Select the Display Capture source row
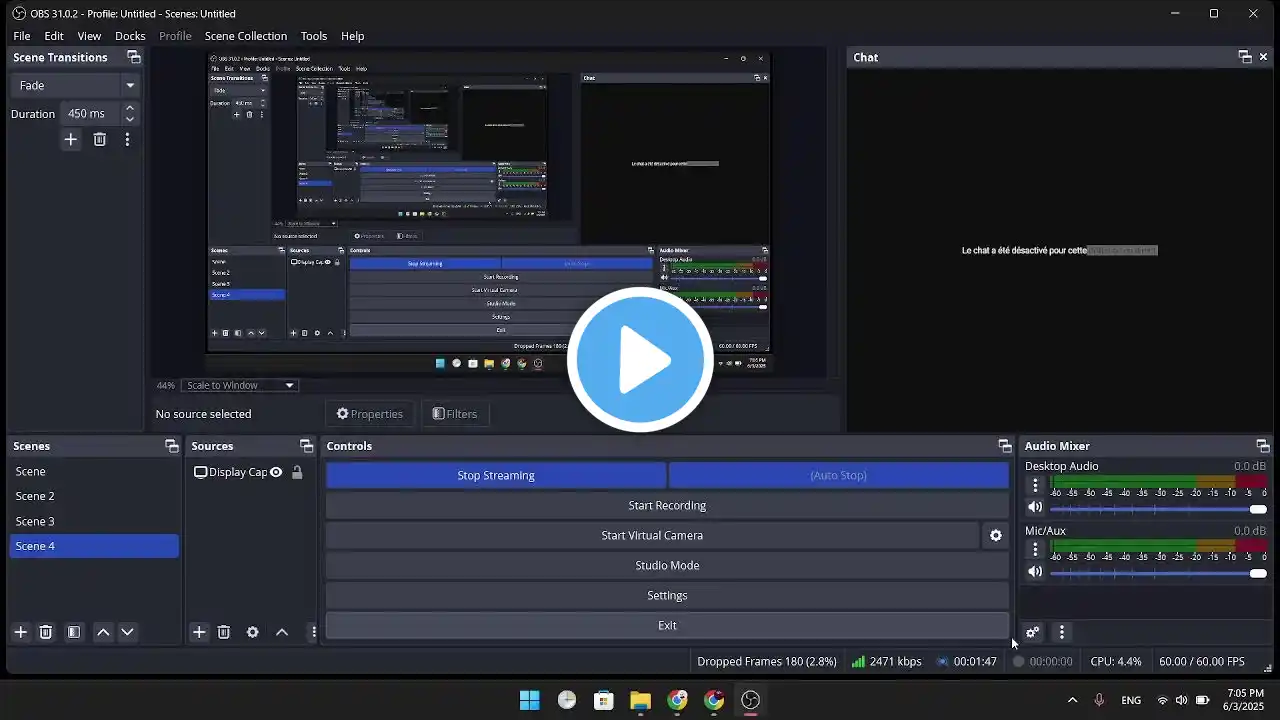 [x=252, y=473]
